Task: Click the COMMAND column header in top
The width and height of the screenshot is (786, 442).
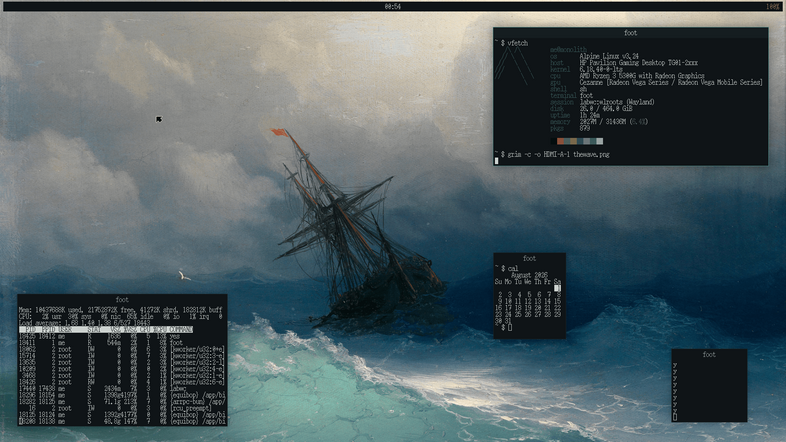Action: [x=181, y=330]
